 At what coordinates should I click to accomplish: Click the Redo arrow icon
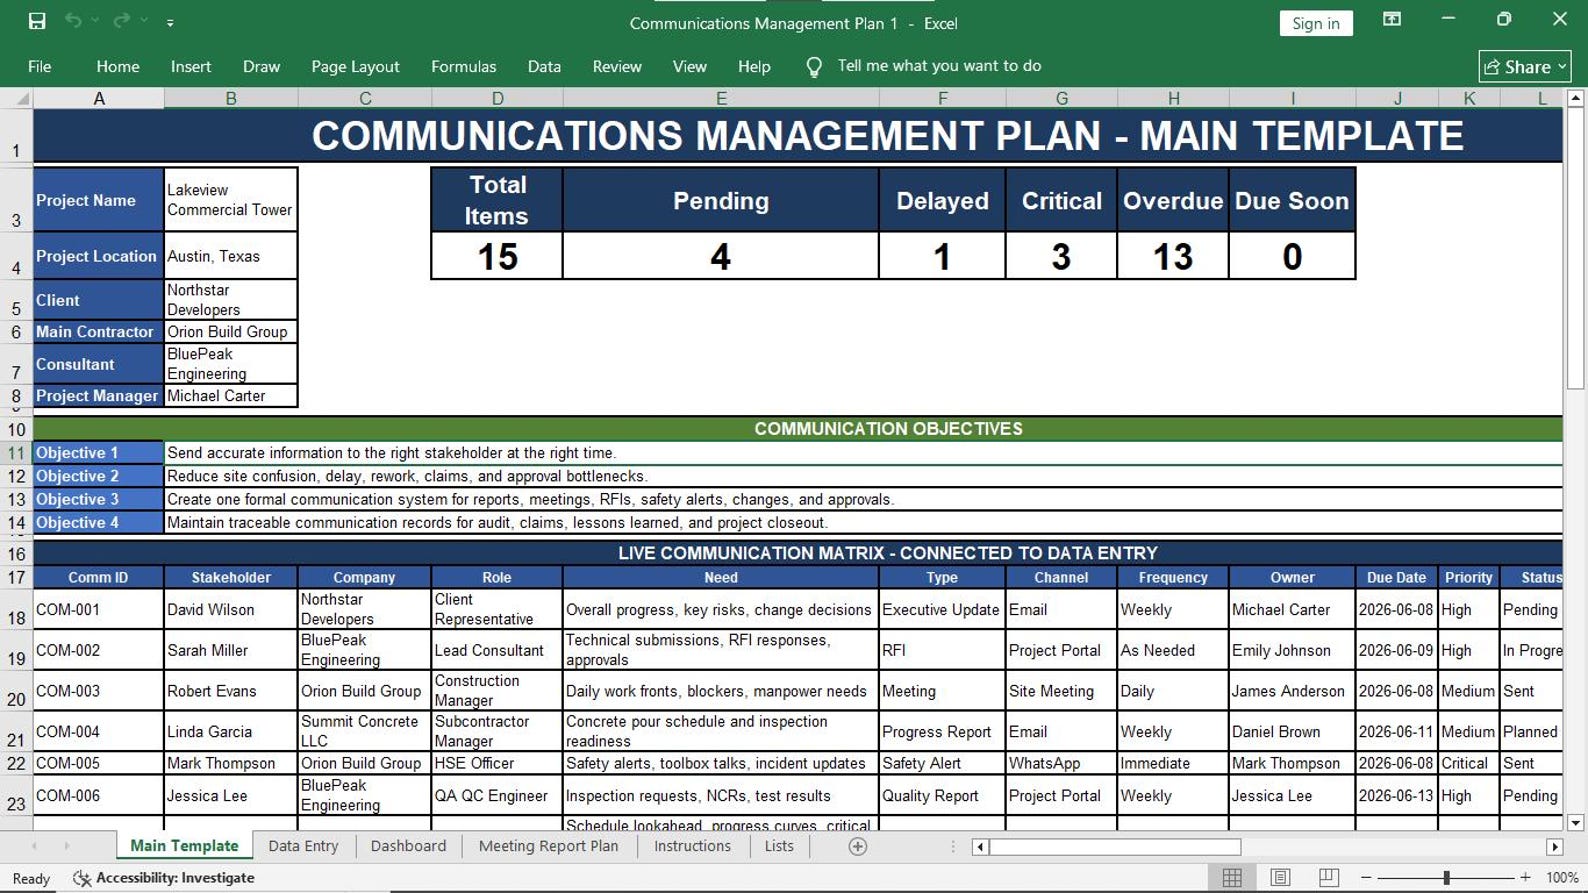click(x=121, y=21)
